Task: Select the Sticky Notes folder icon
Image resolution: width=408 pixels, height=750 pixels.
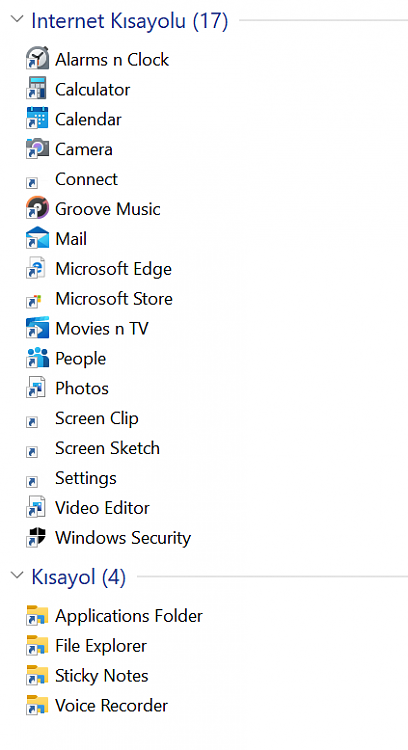Action: (37, 675)
